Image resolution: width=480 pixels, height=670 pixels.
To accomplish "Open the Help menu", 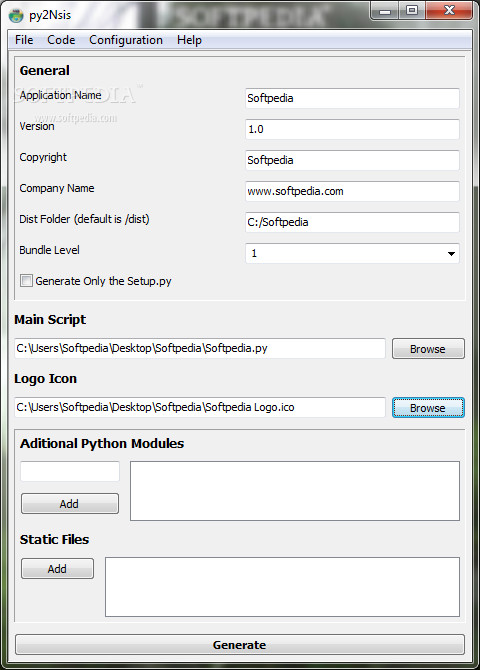I will (189, 40).
